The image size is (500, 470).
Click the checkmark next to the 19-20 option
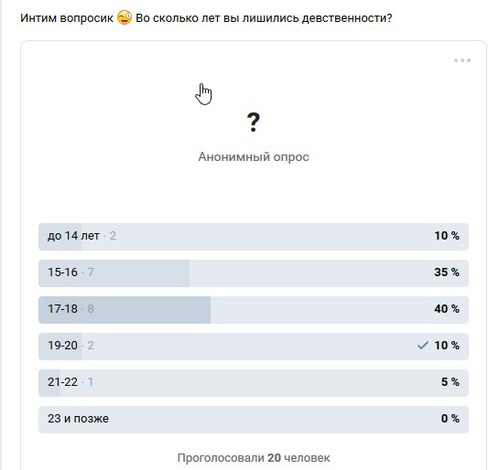tap(423, 345)
